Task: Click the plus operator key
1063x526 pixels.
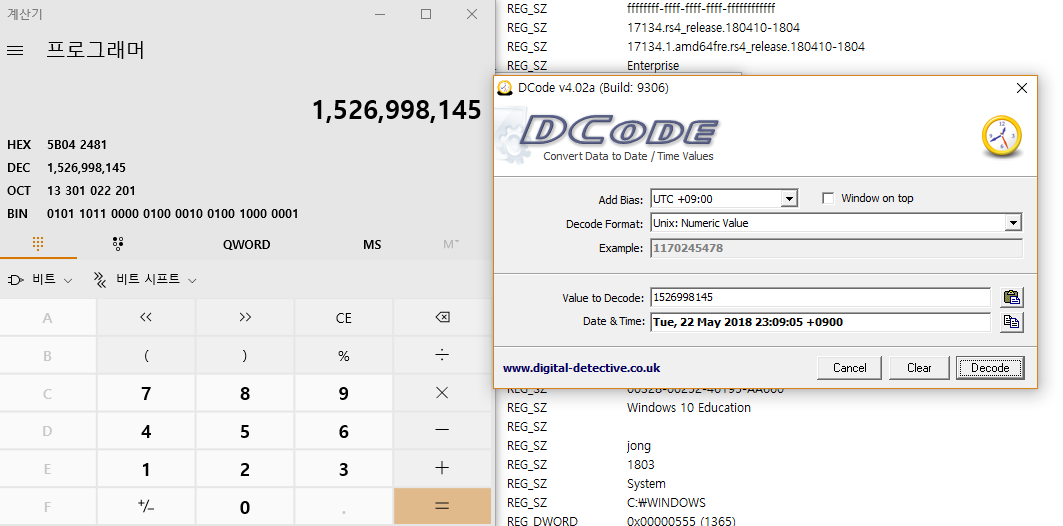Action: tap(442, 468)
